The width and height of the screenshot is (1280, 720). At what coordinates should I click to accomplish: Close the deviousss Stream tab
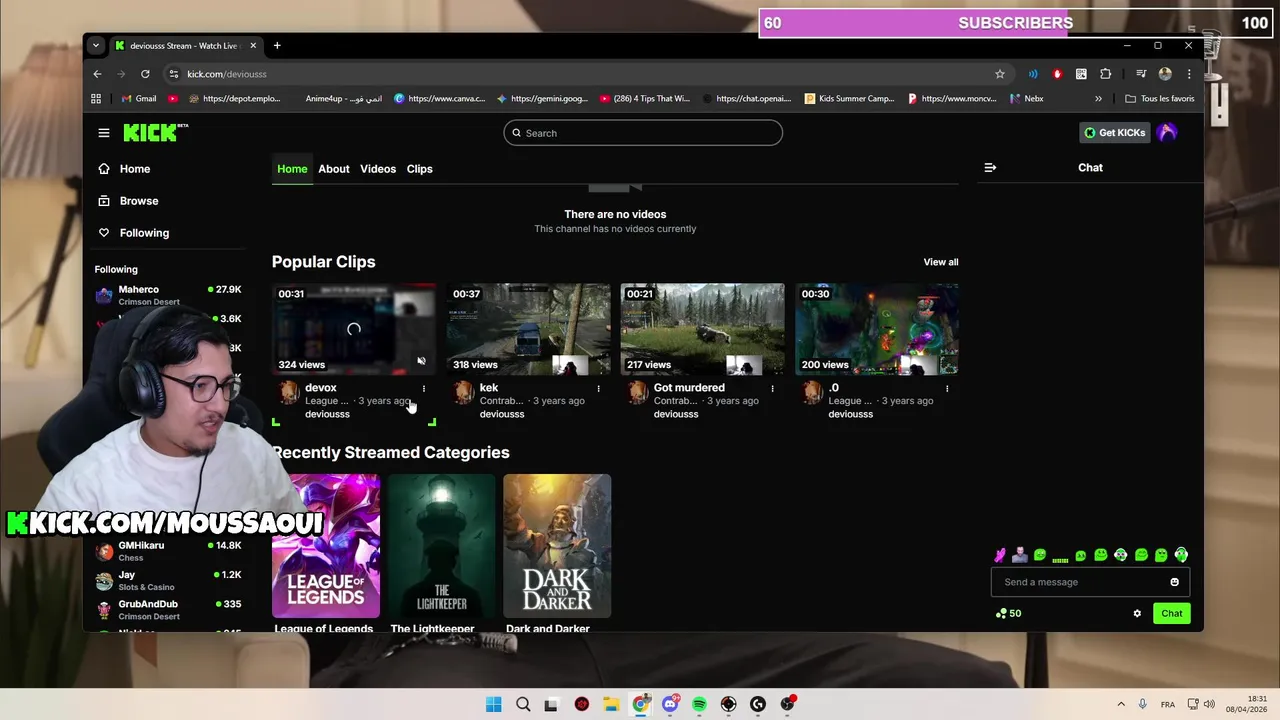click(253, 45)
